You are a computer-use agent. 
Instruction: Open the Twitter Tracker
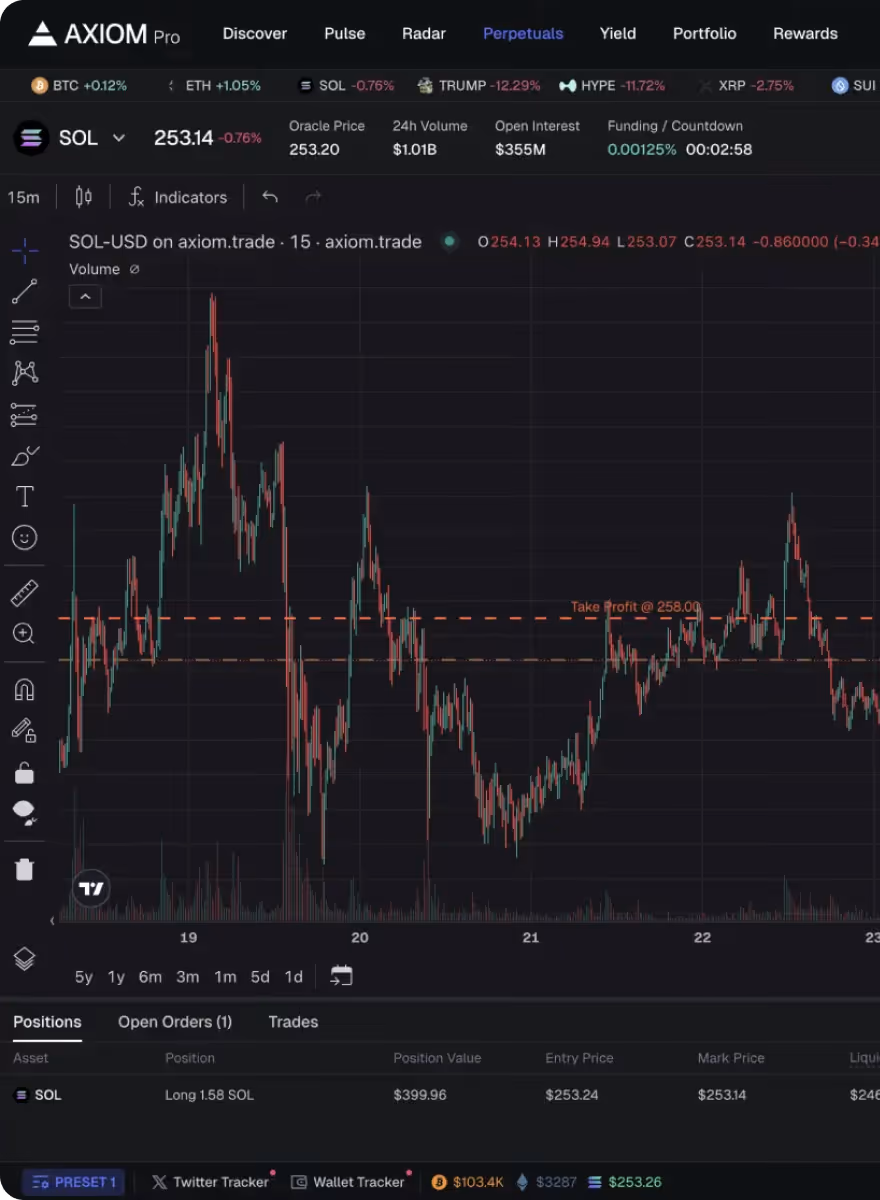tap(211, 1182)
